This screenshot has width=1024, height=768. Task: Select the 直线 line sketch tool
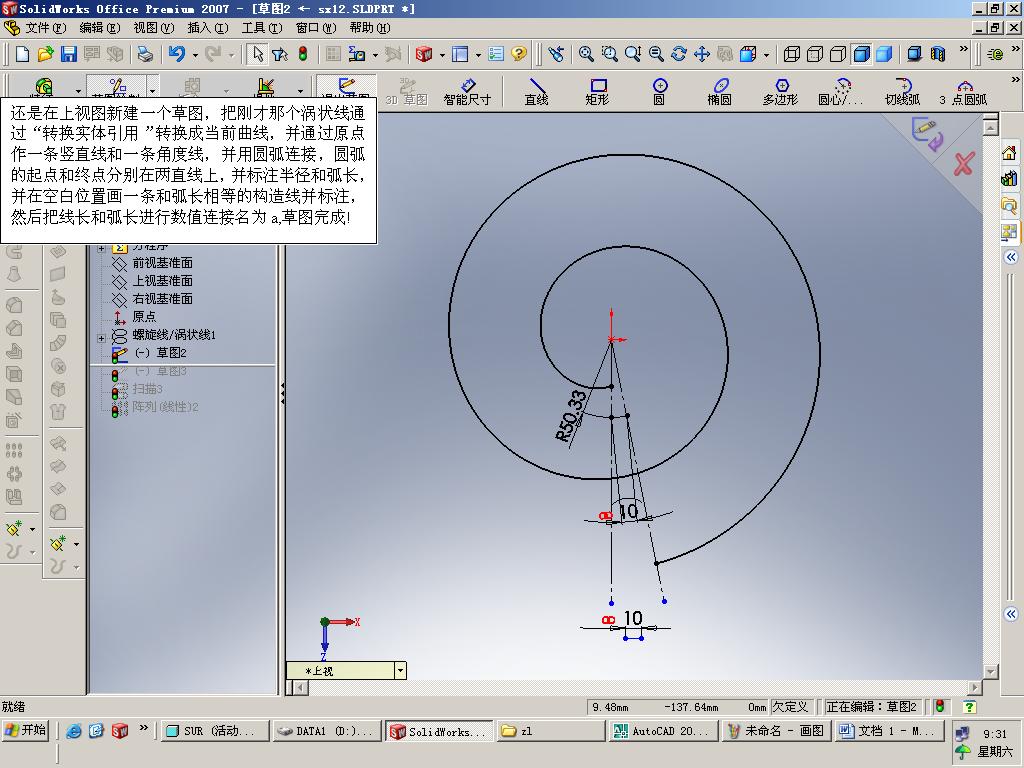[x=536, y=92]
